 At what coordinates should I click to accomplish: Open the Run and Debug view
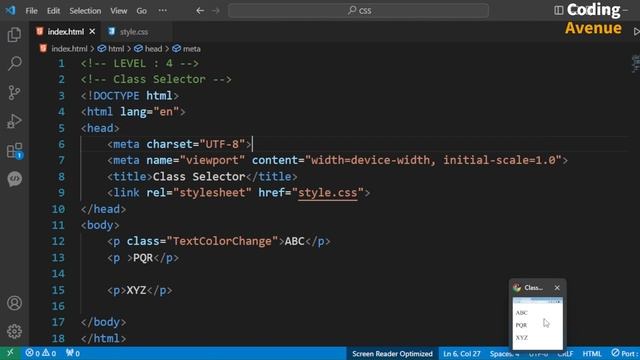coord(14,121)
